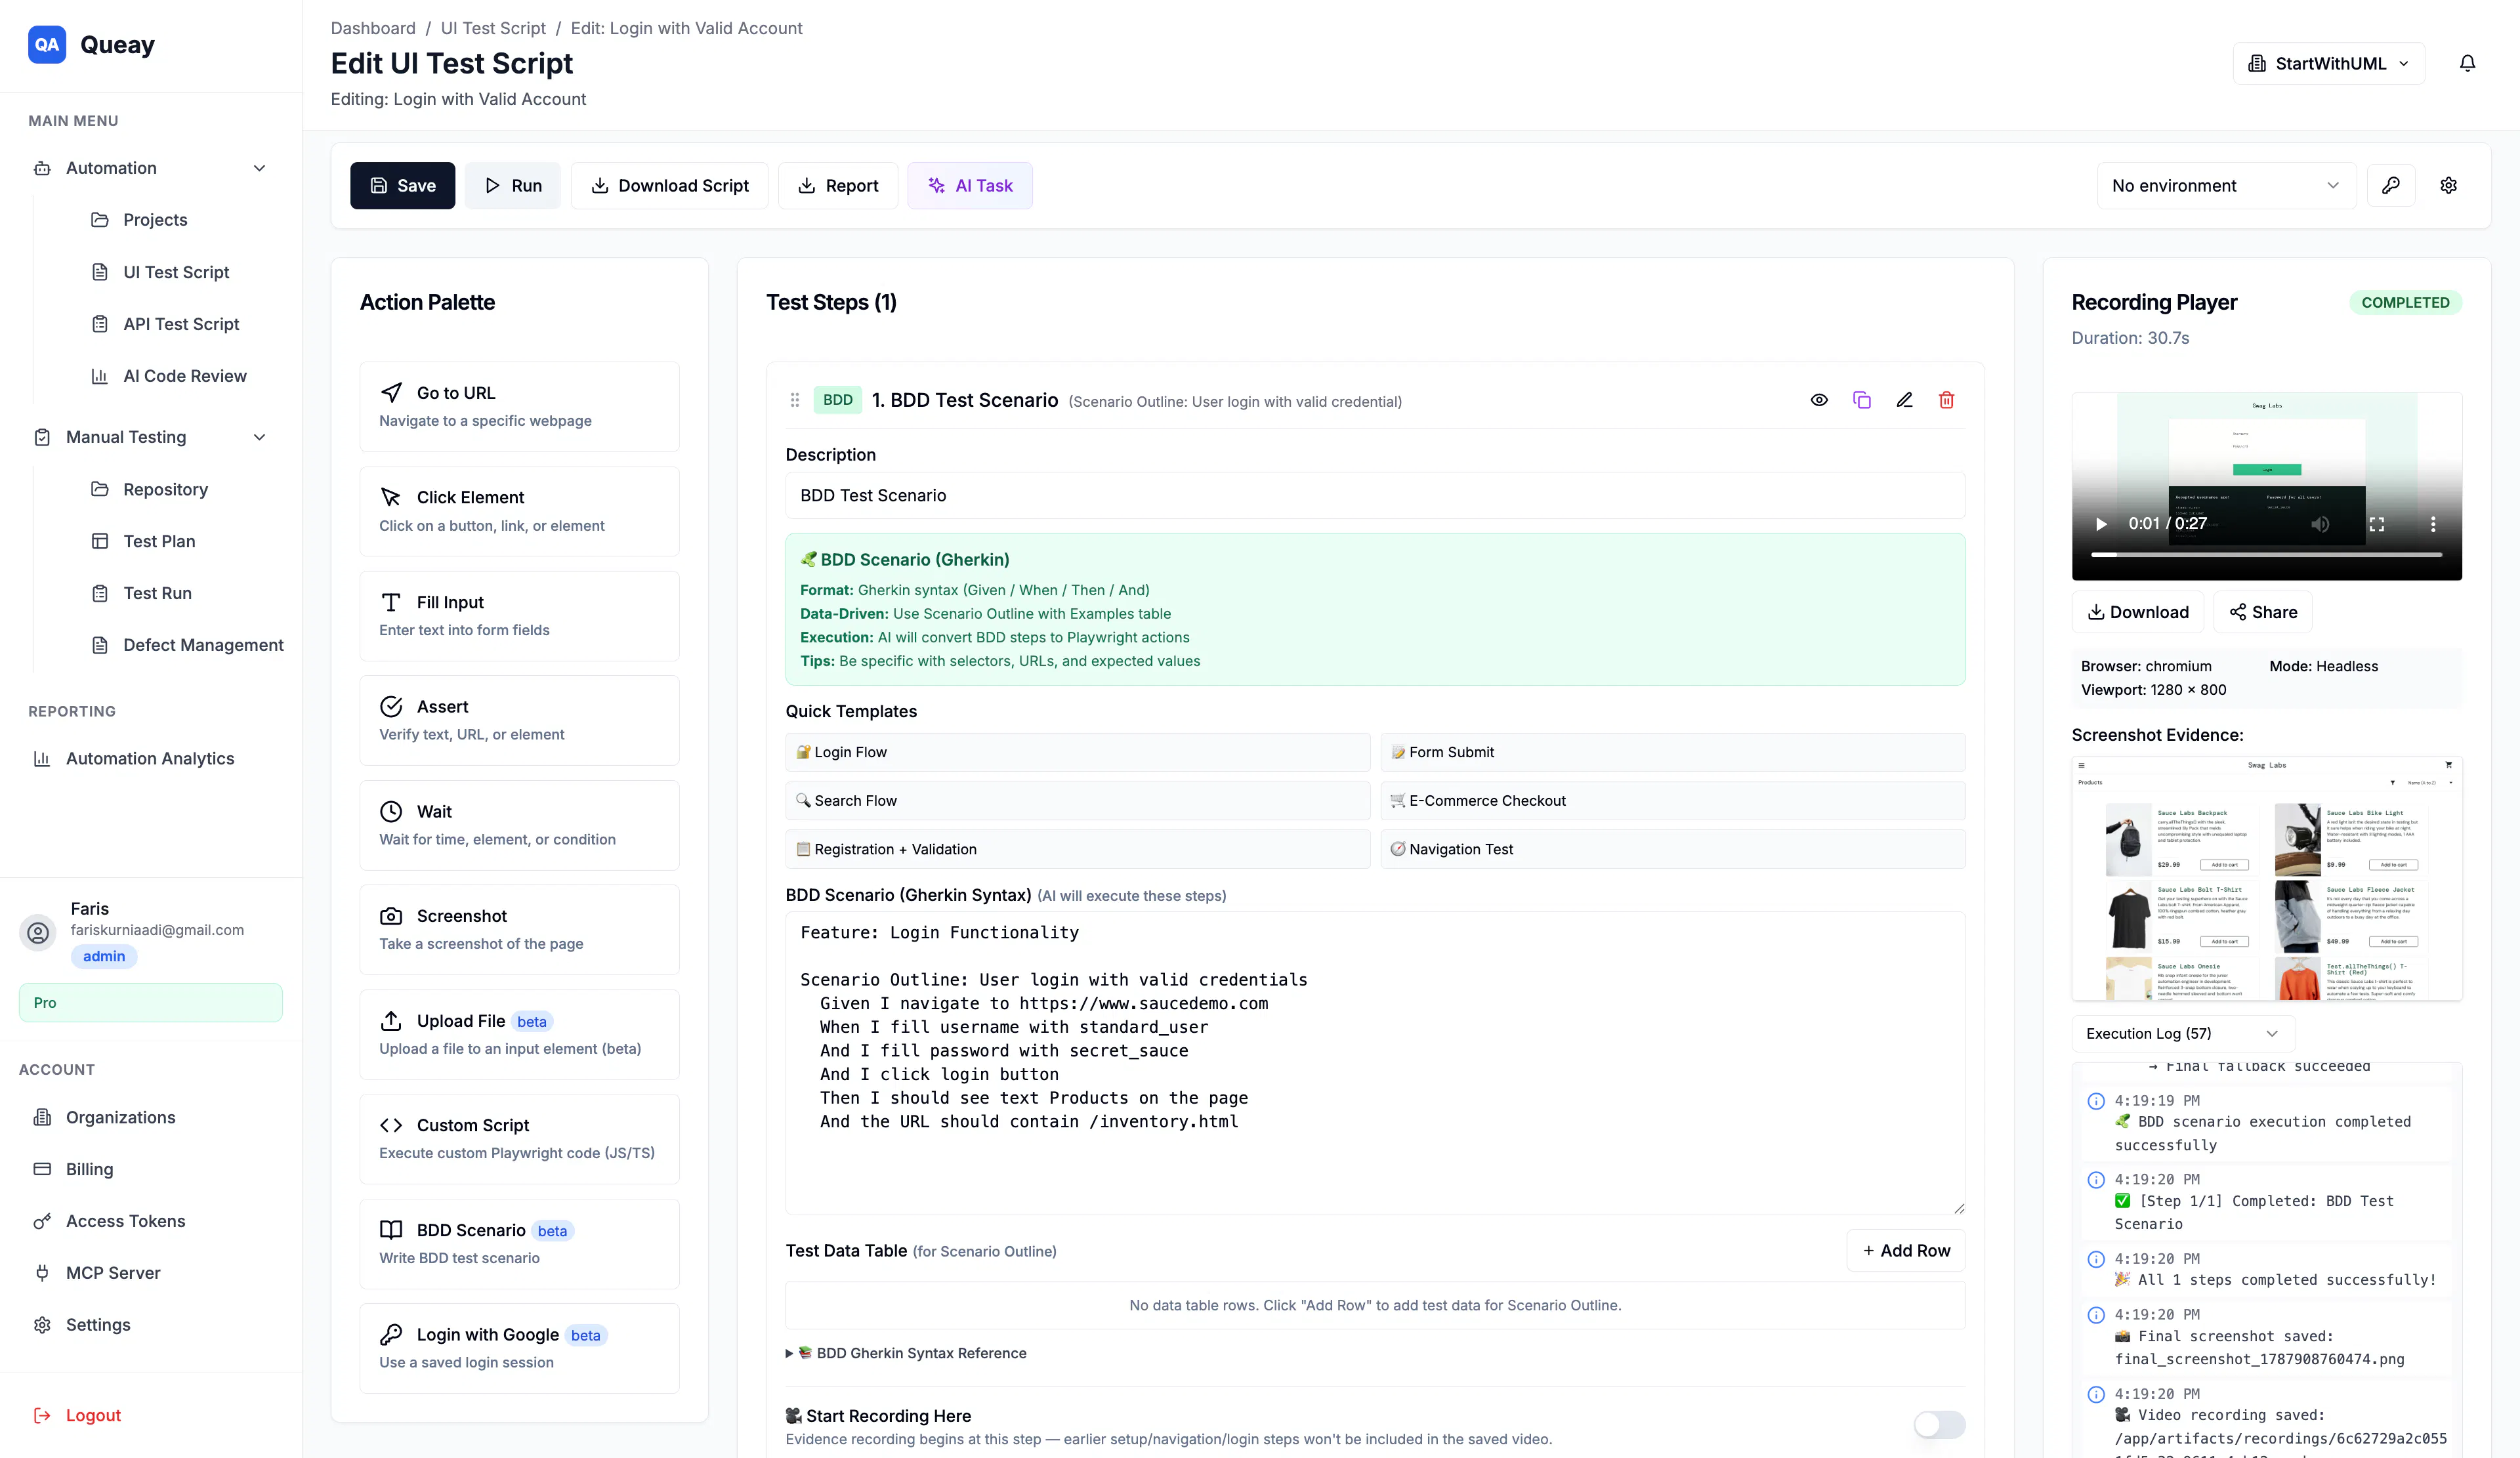Click the Save button

coord(402,185)
